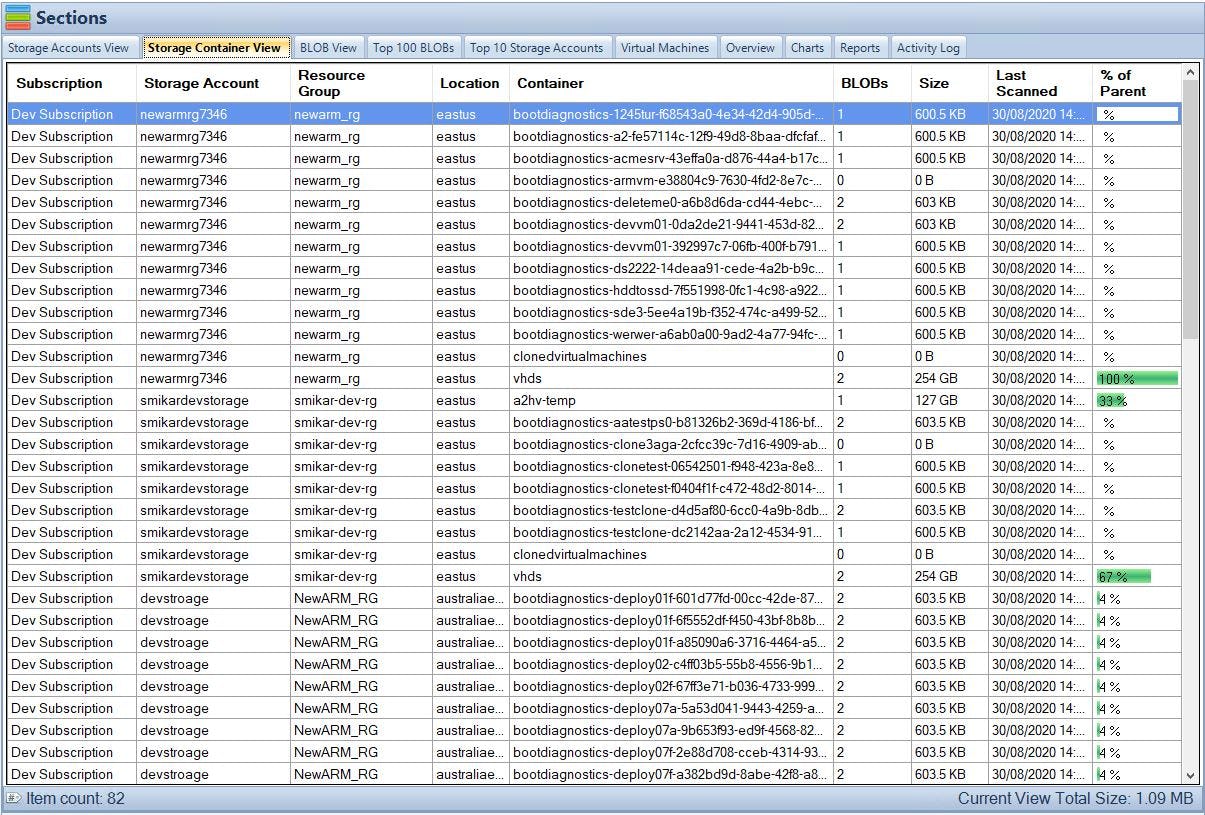The image size is (1205, 815).
Task: Switch to the BLOB View tab
Action: 328,47
